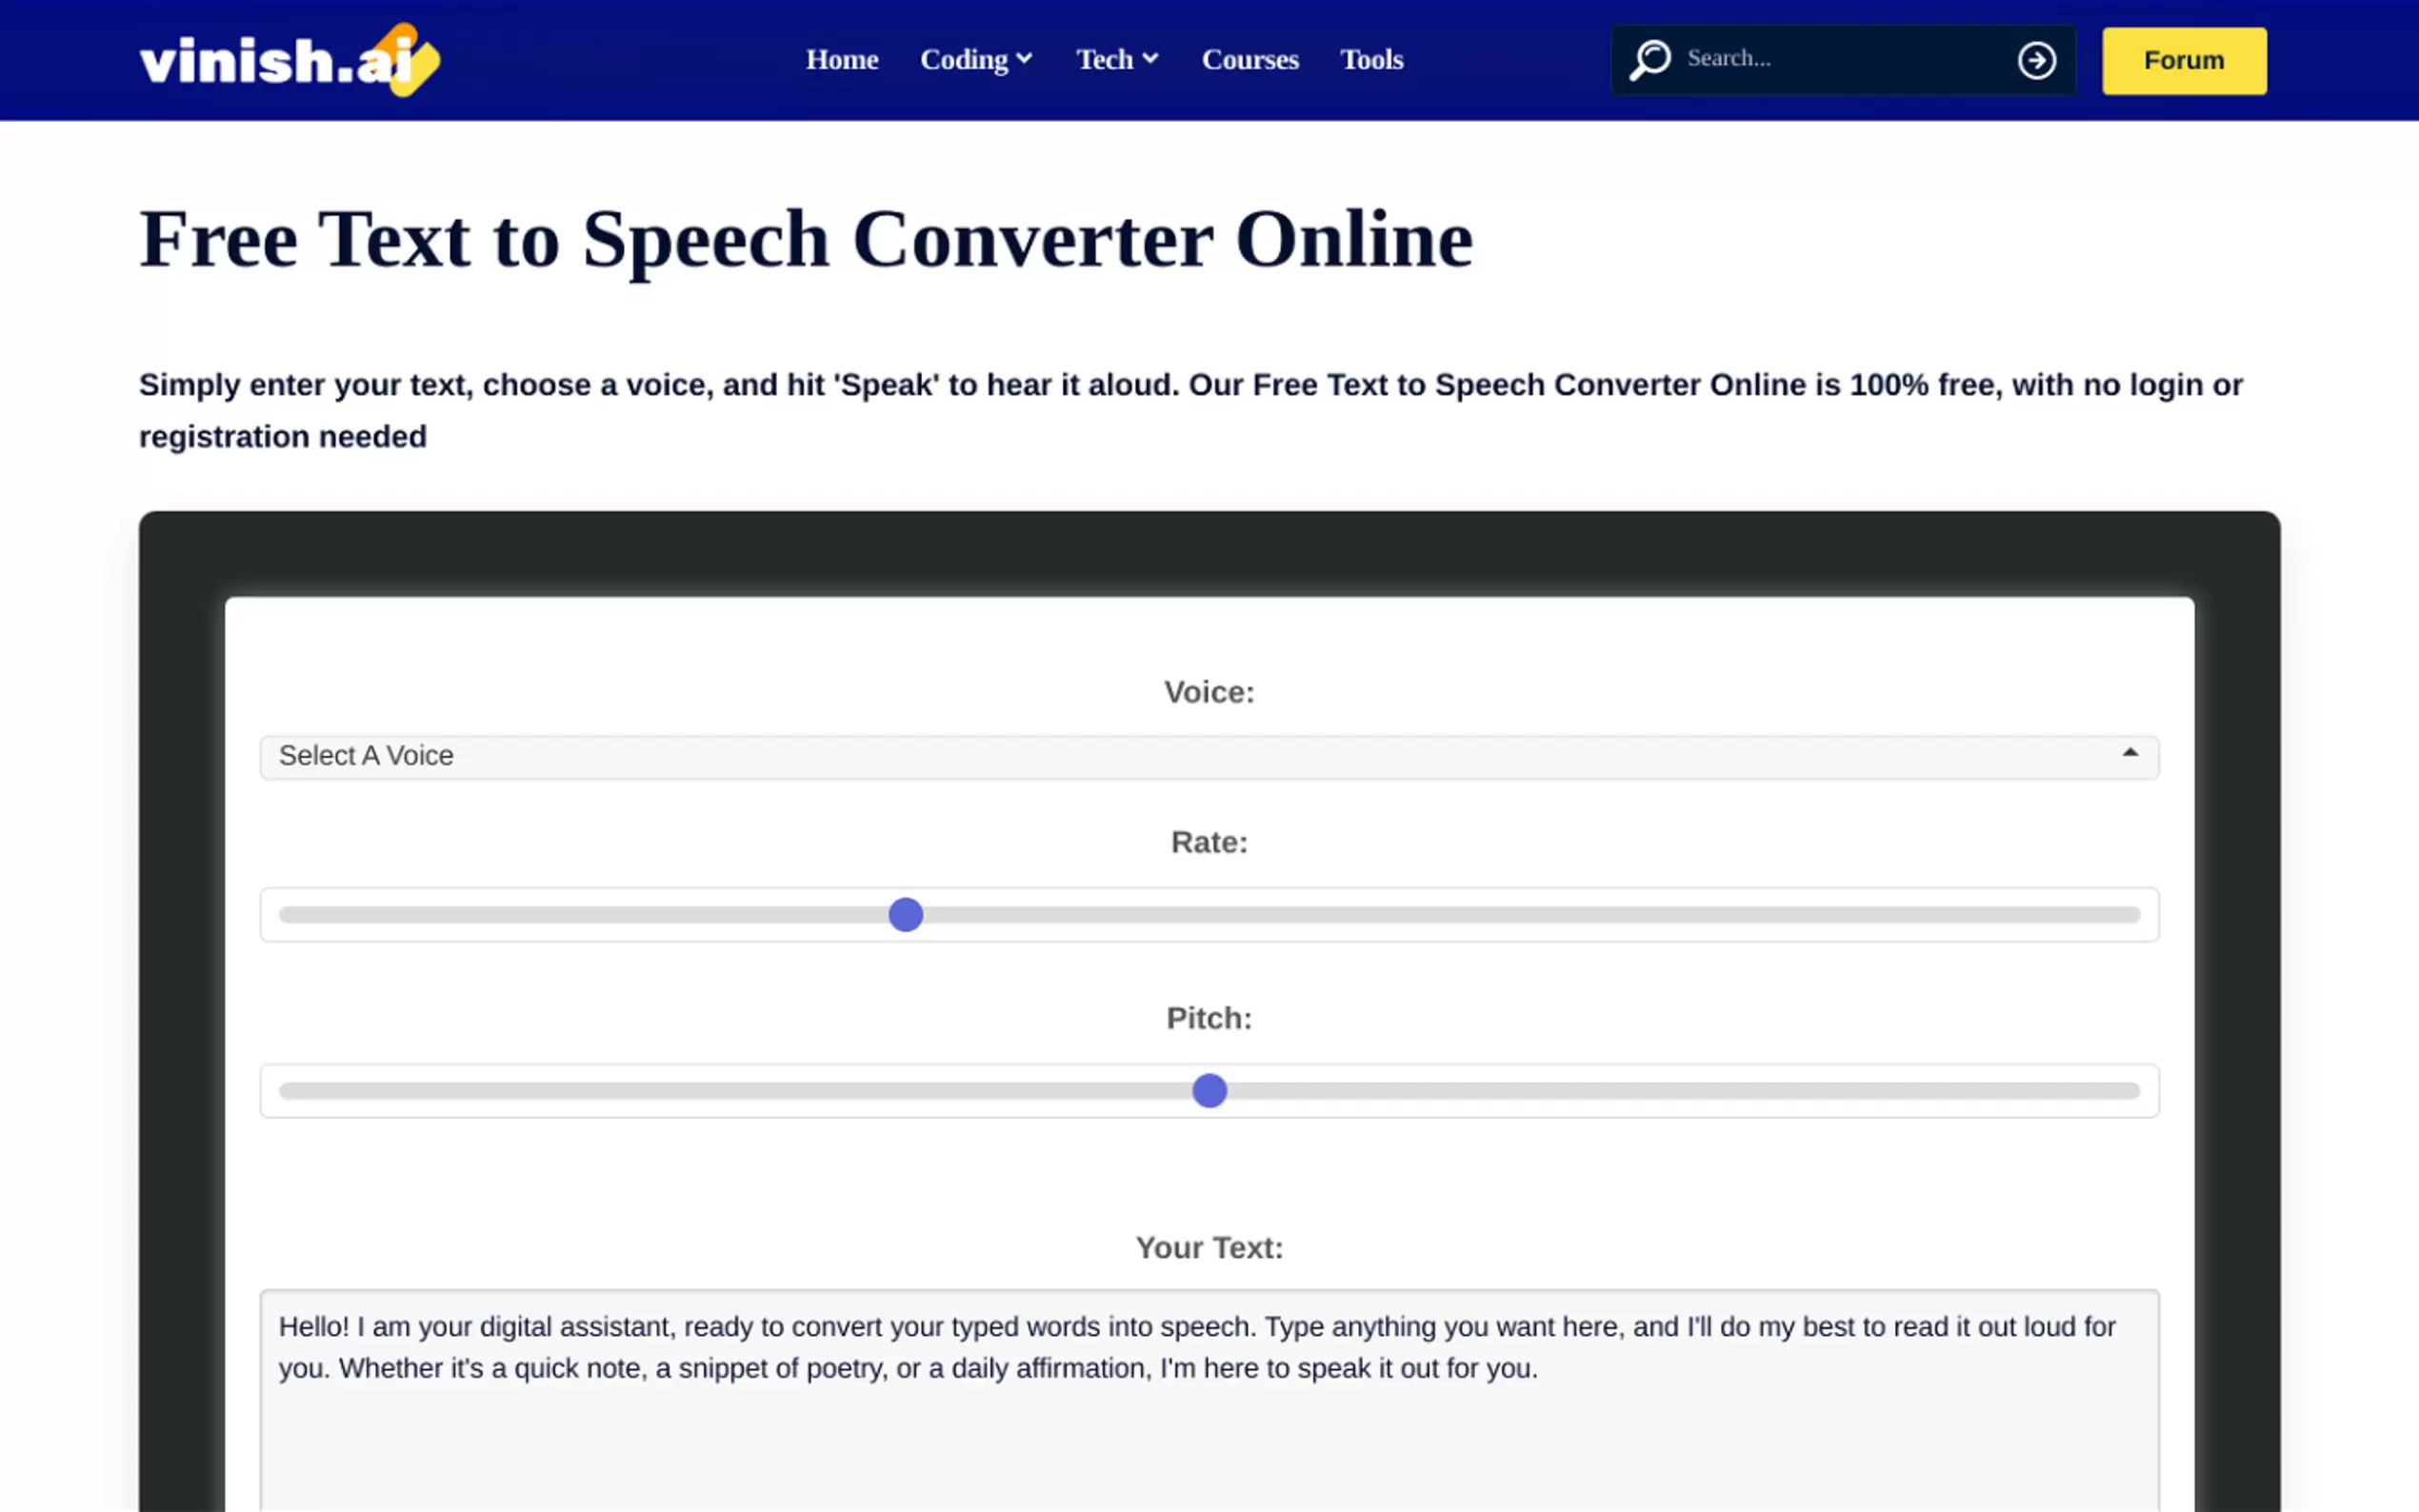Viewport: 2419px width, 1512px height.
Task: Click the Free Text to Speech Converter heading
Action: tap(805, 240)
